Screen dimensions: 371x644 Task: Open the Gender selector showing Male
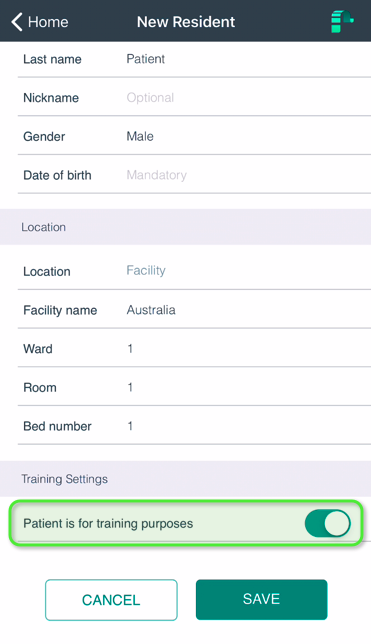coord(194,136)
